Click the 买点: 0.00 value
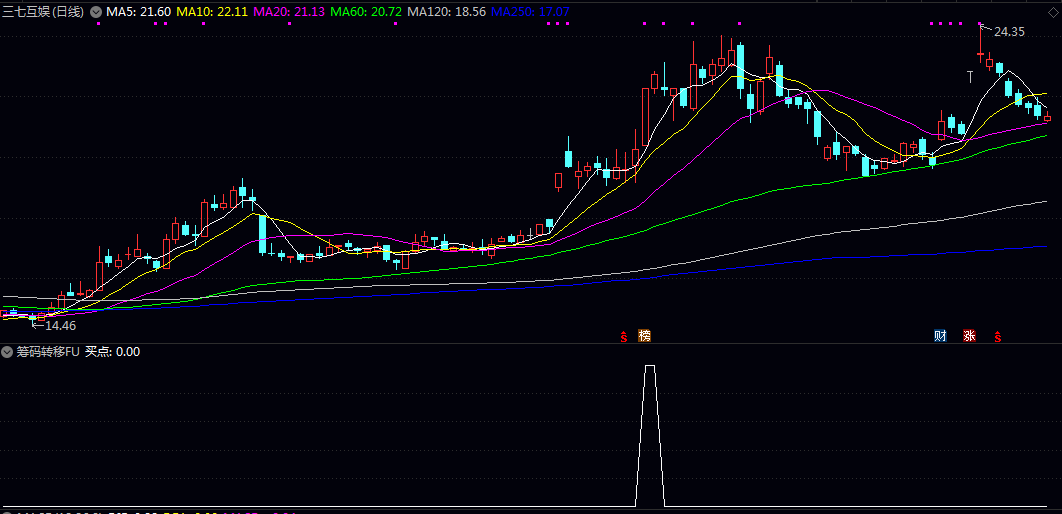The width and height of the screenshot is (1062, 514). pyautogui.click(x=112, y=352)
